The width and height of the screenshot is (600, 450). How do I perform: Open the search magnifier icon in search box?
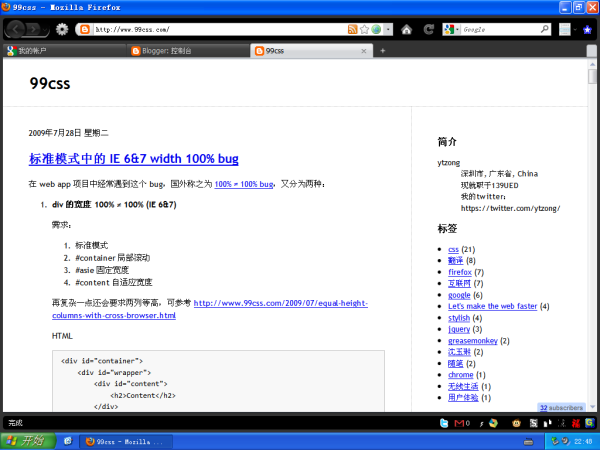tap(548, 30)
